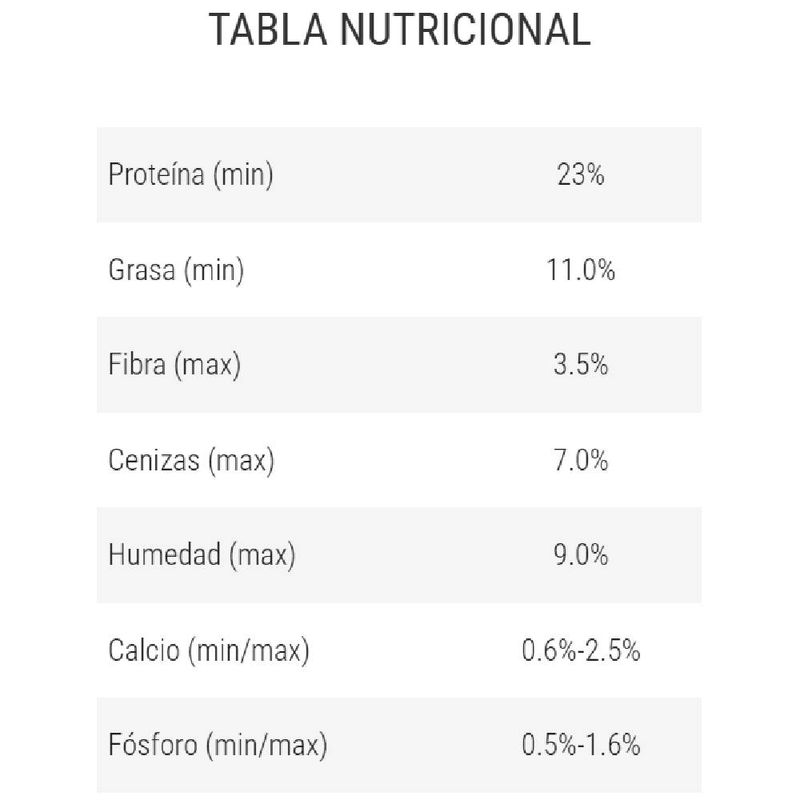Select the word Calcio in the table
Image resolution: width=800 pixels, height=800 pixels.
140,651
